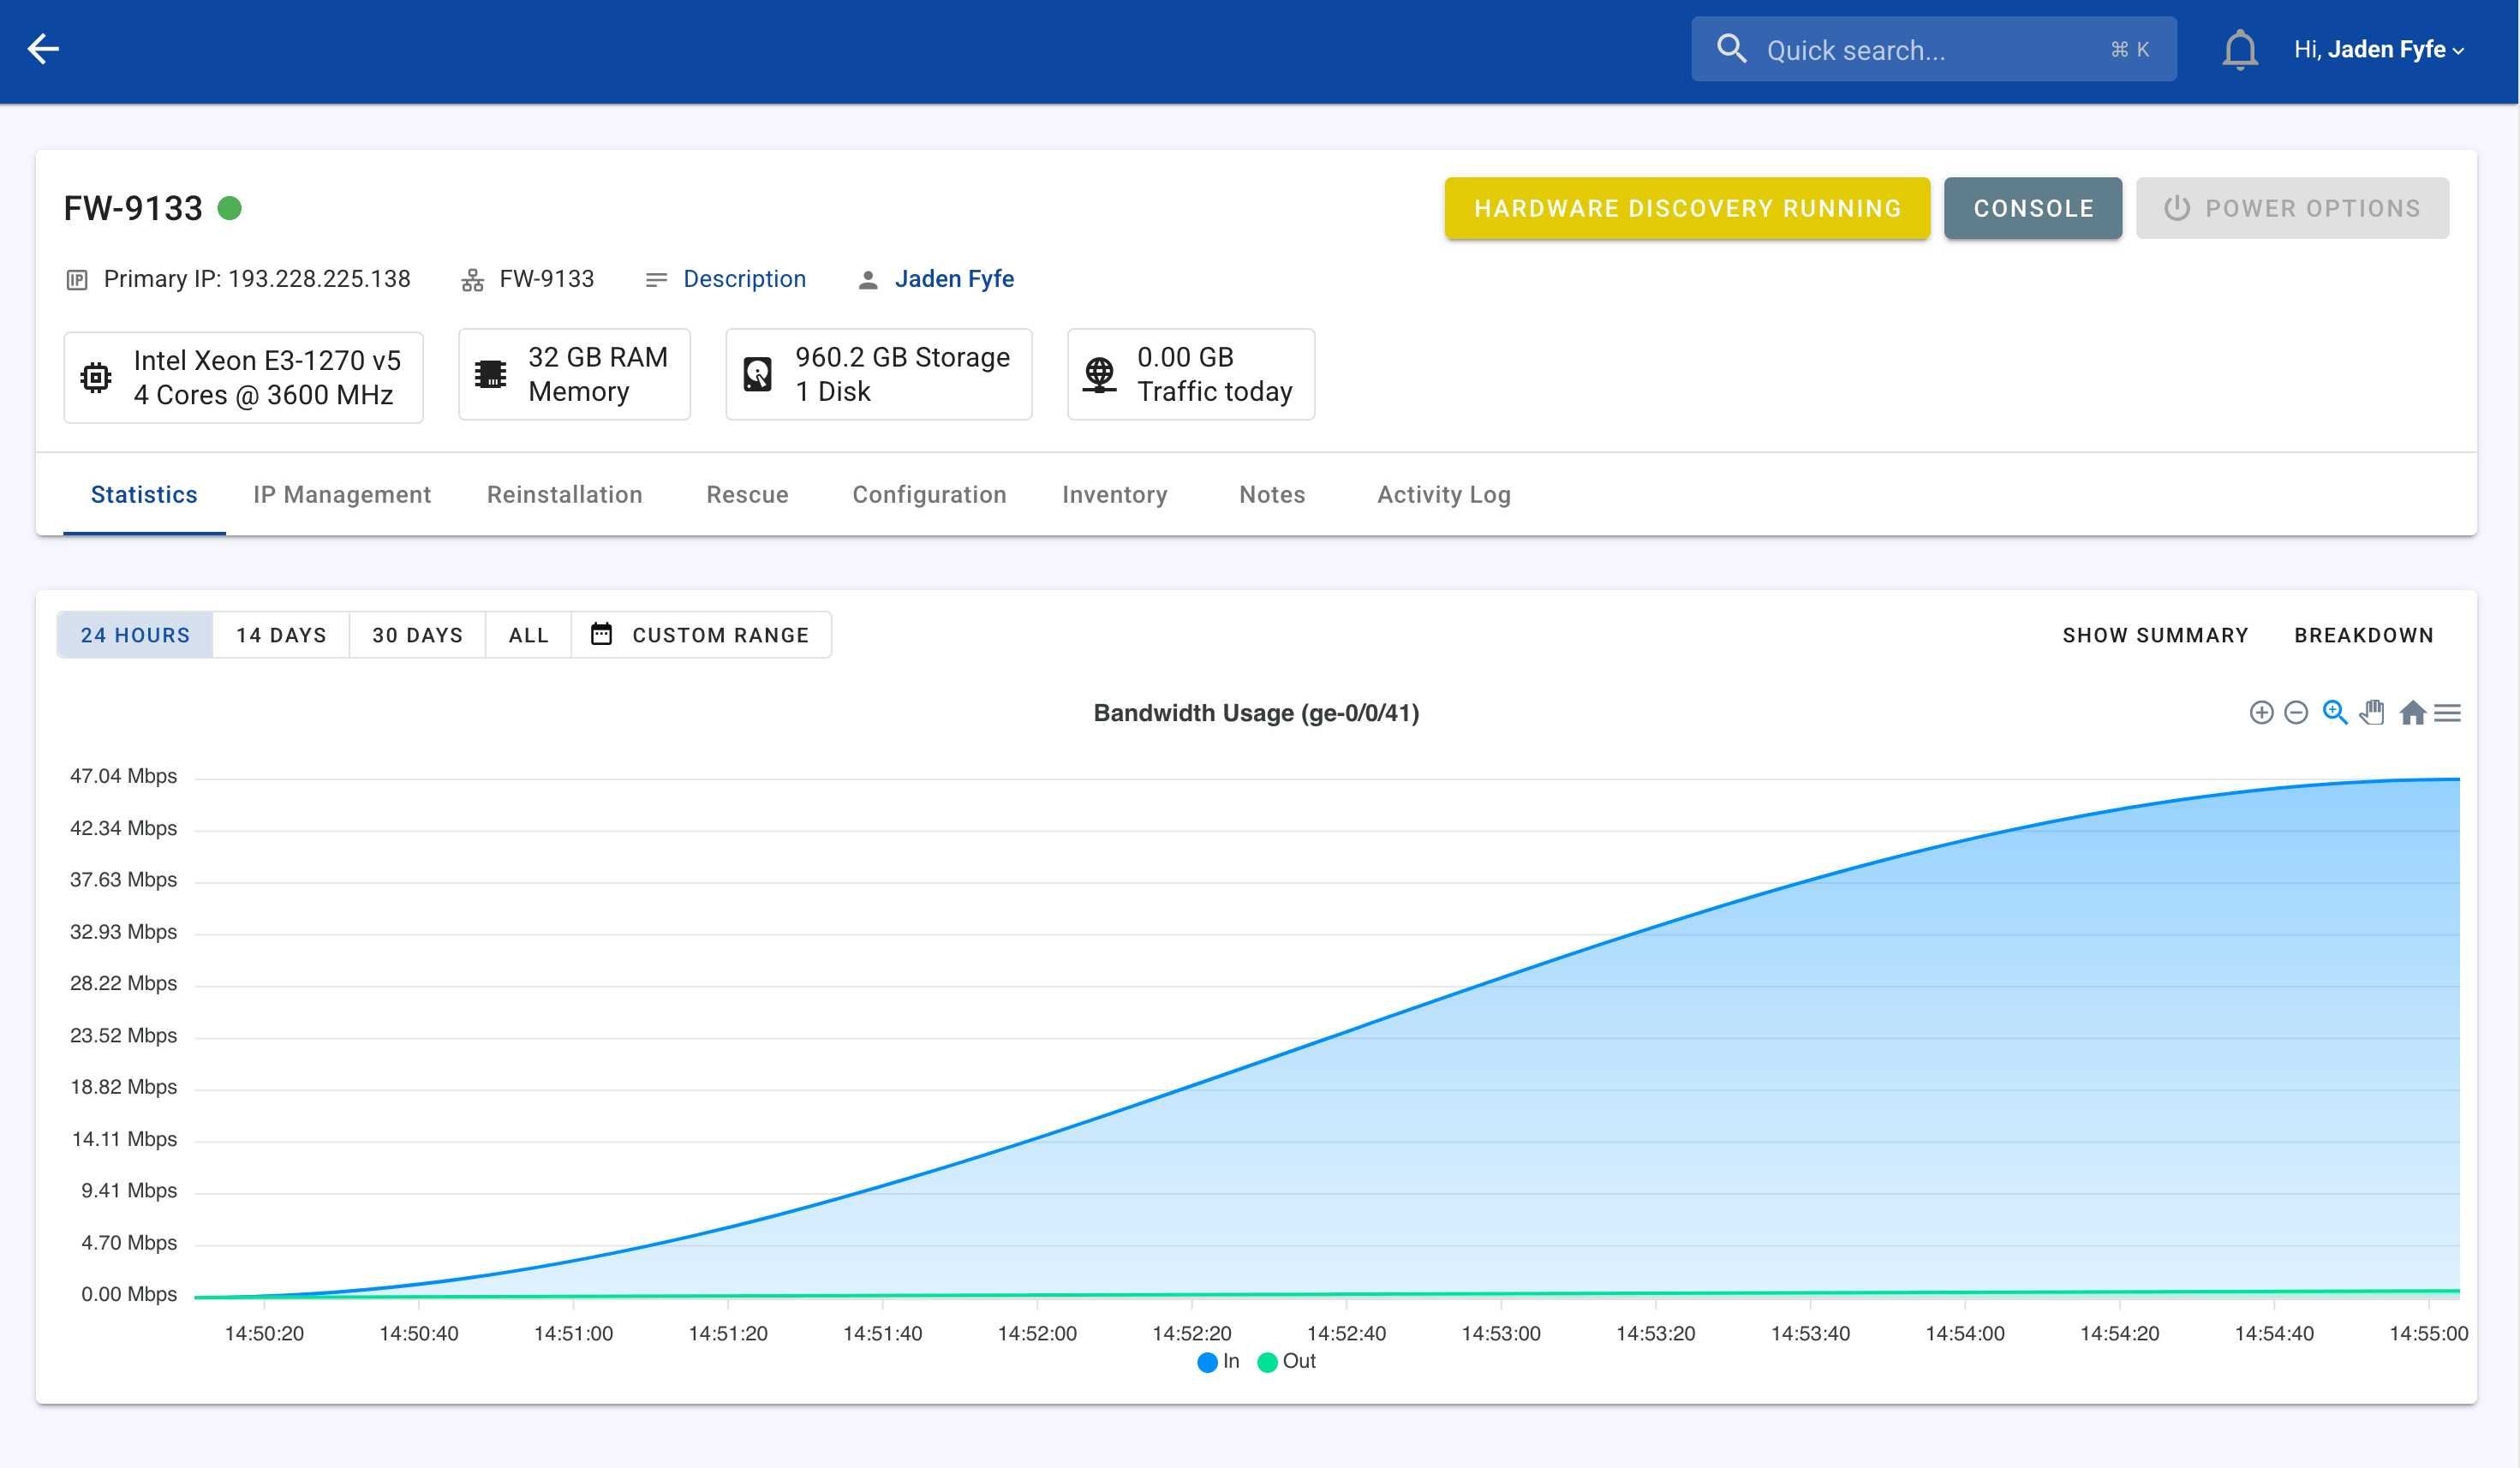Screen dimensions: 2520x1468
Task: Open the Inventory tab
Action: click(x=1115, y=495)
